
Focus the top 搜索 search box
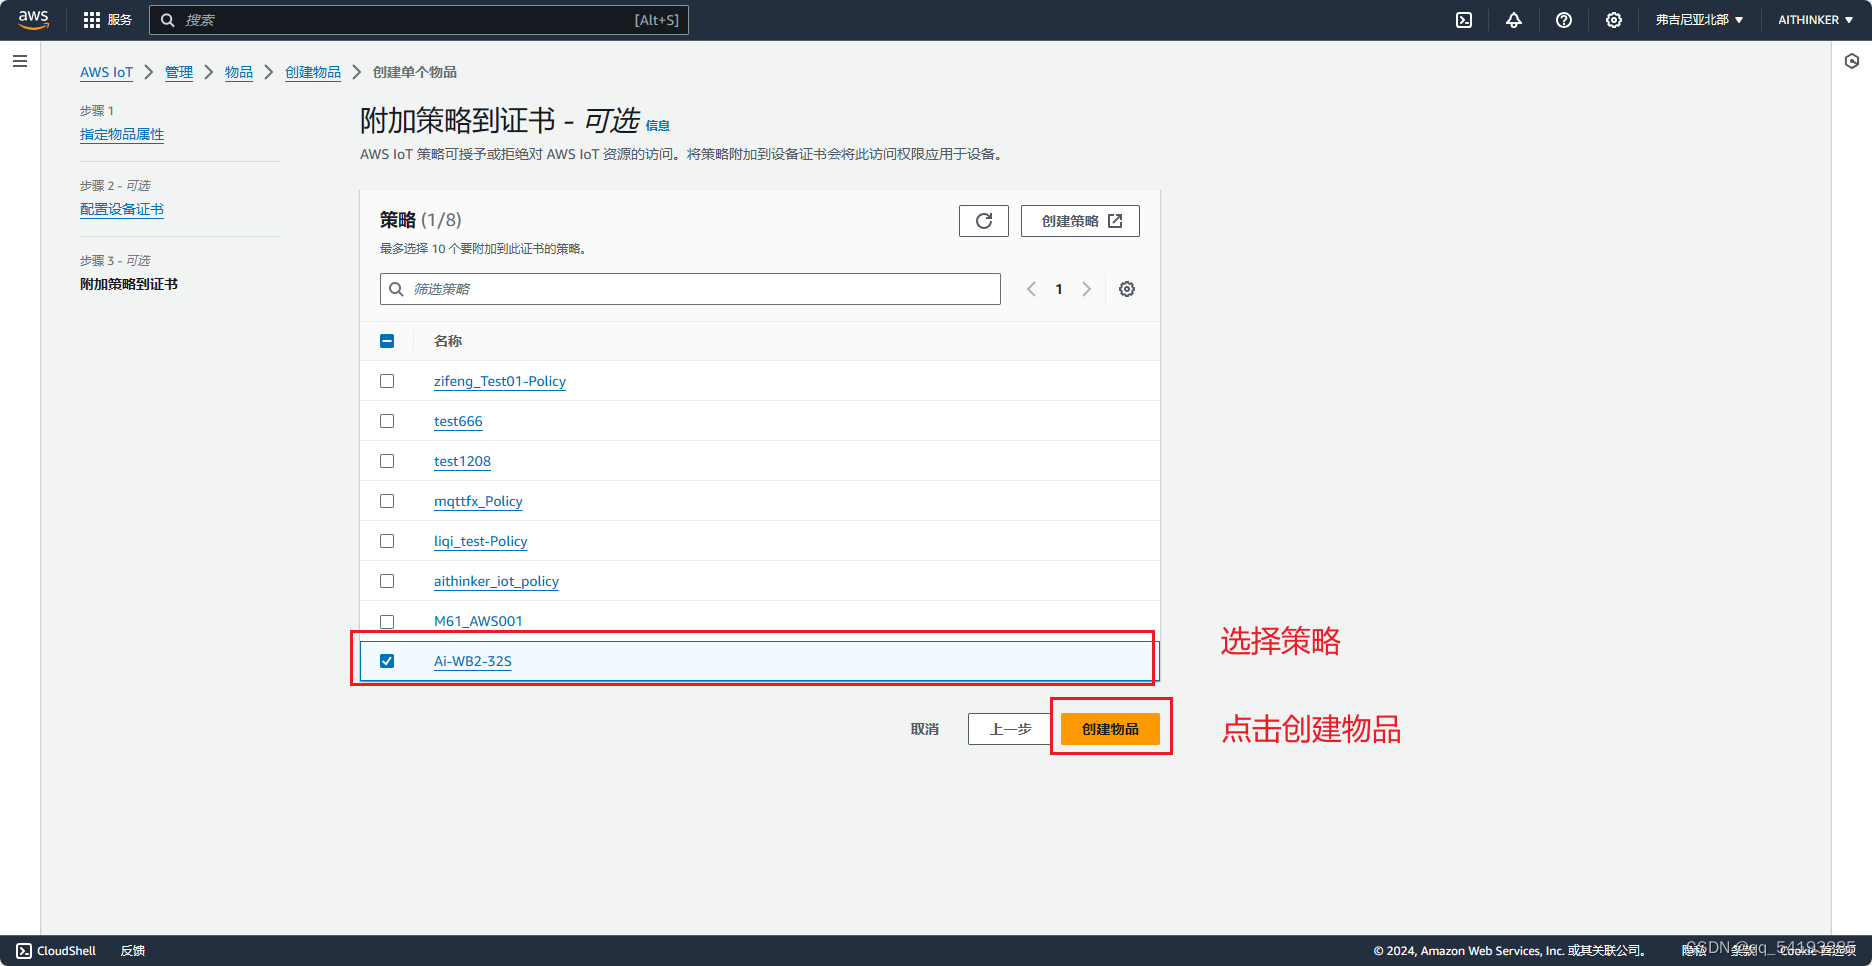pos(419,20)
